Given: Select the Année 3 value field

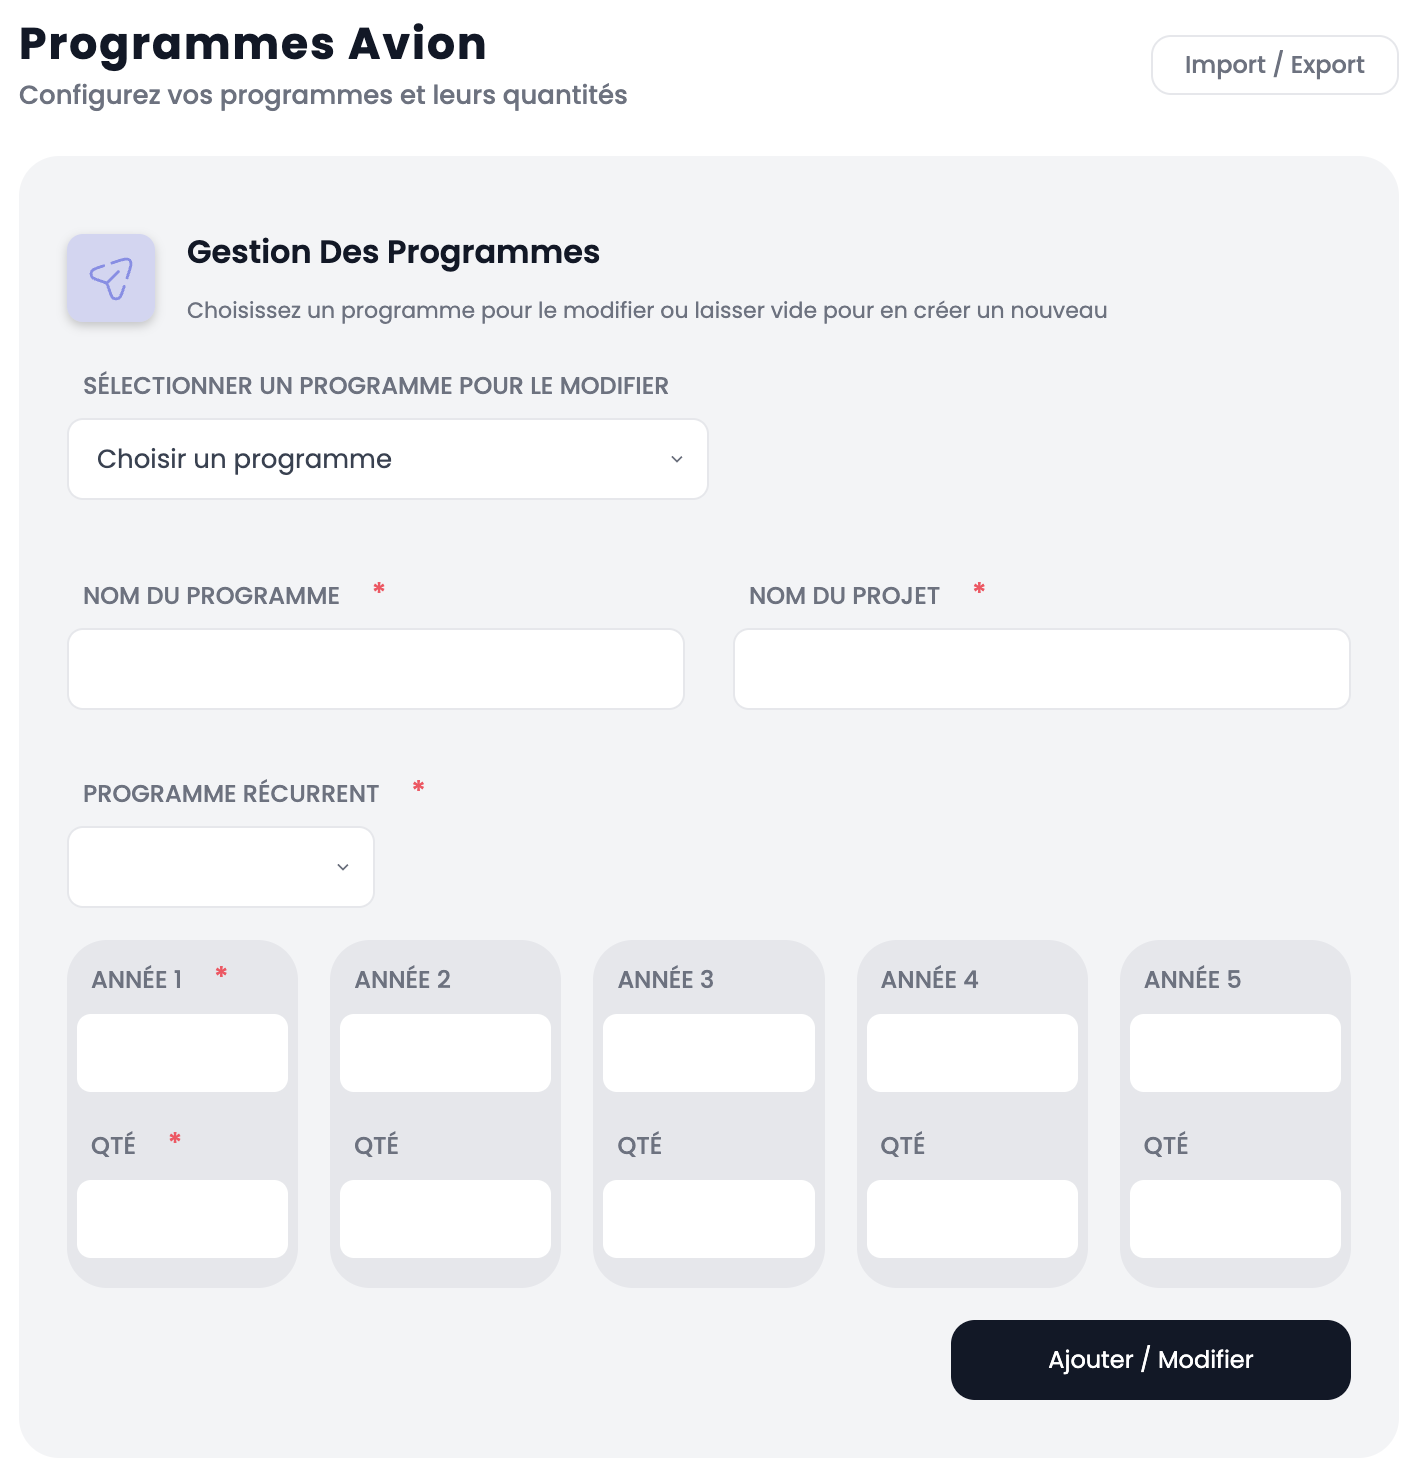Looking at the screenshot, I should pyautogui.click(x=708, y=1052).
